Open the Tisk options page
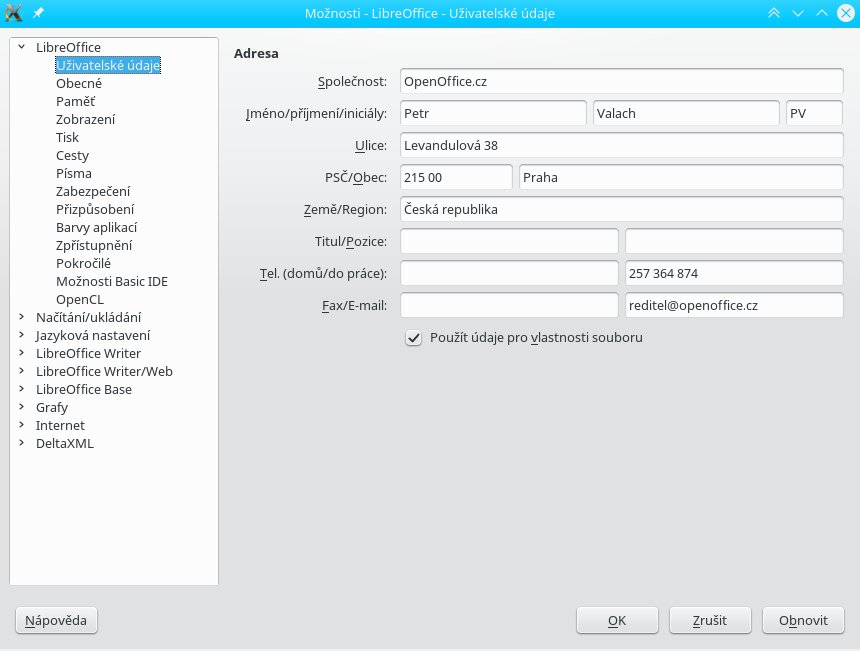Image resolution: width=860 pixels, height=651 pixels. (x=67, y=137)
